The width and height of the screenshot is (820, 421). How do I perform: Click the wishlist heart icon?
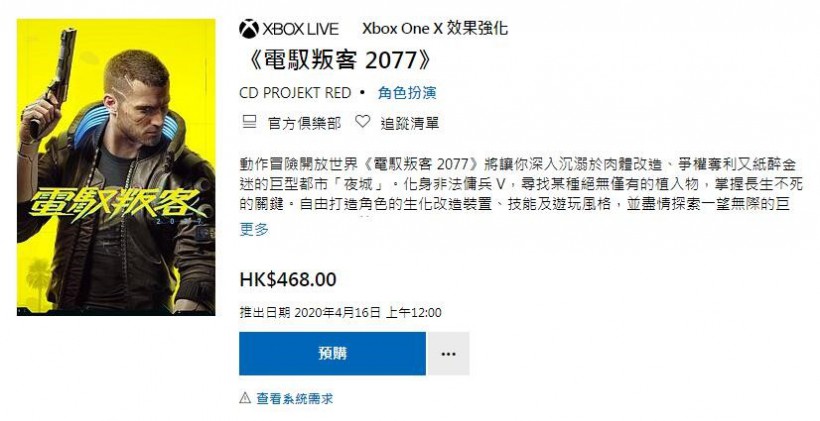tap(362, 122)
